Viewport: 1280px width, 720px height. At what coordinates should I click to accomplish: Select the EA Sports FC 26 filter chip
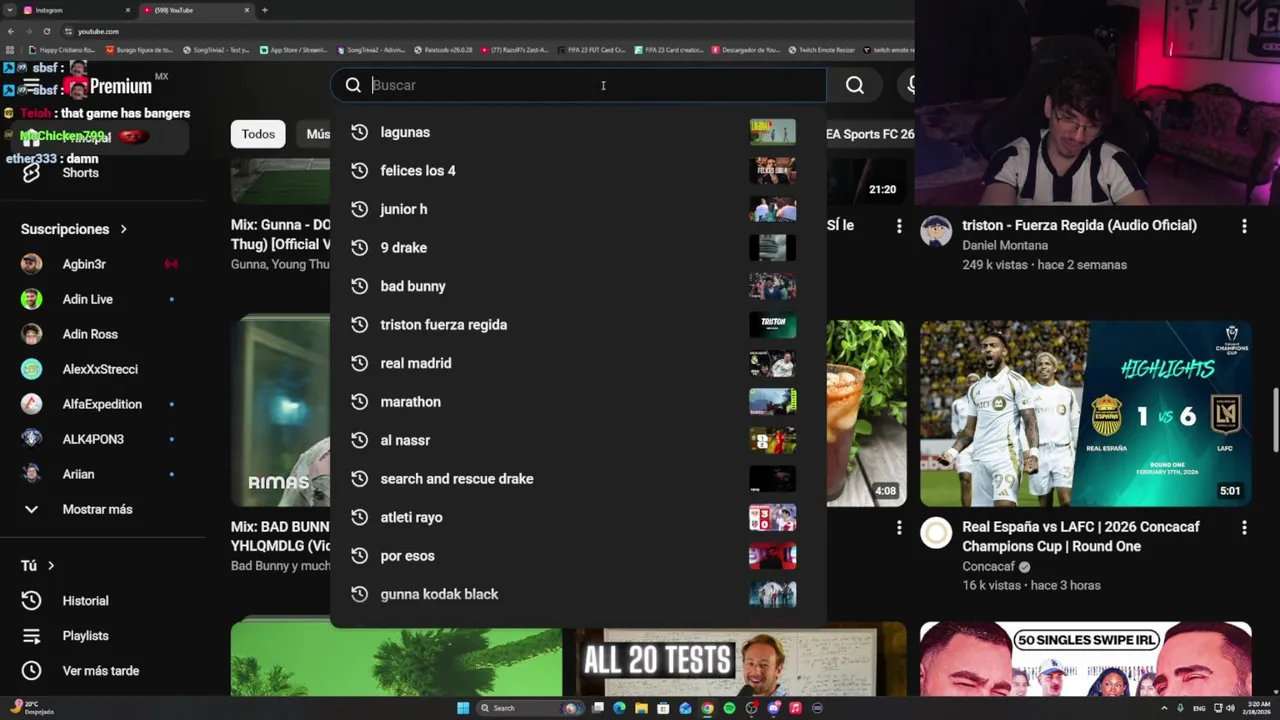[868, 134]
